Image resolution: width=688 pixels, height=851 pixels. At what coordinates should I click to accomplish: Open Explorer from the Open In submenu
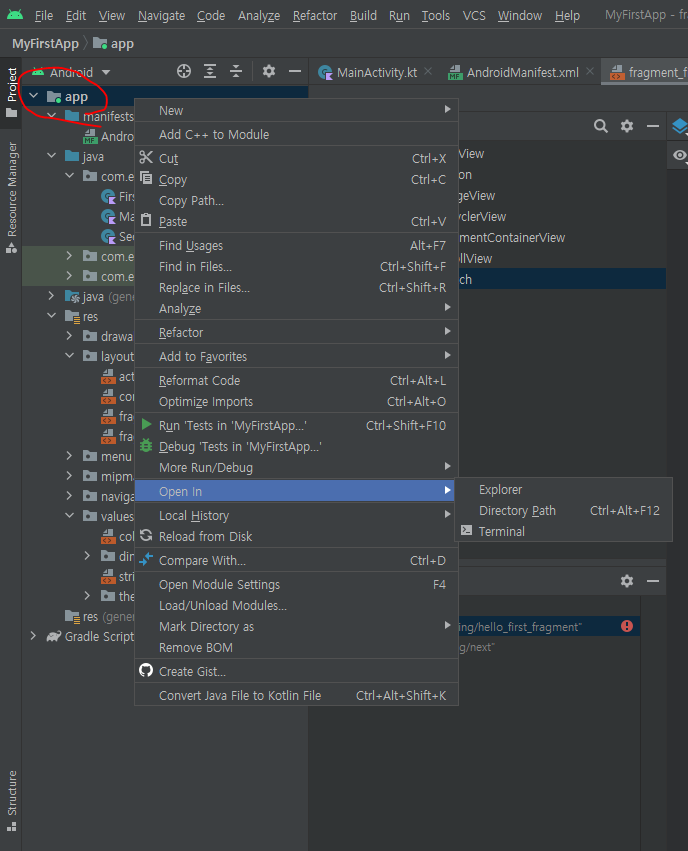pyautogui.click(x=563, y=490)
